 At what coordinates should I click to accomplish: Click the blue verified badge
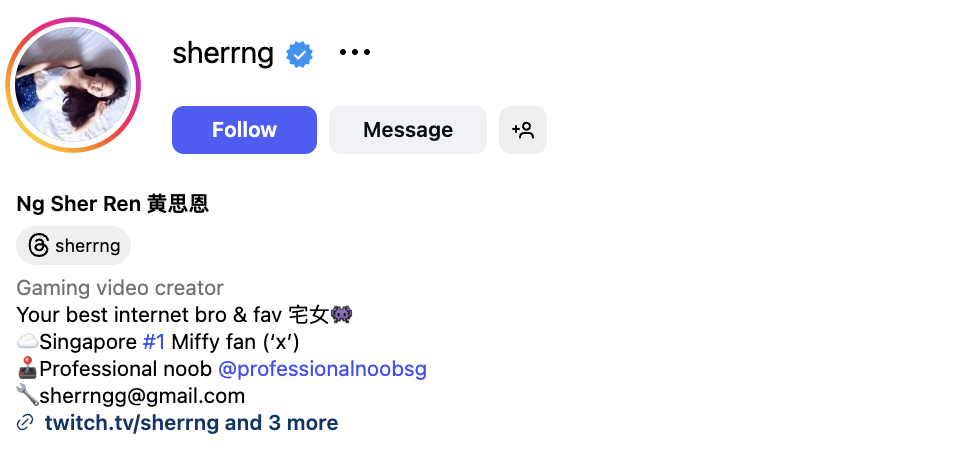300,54
